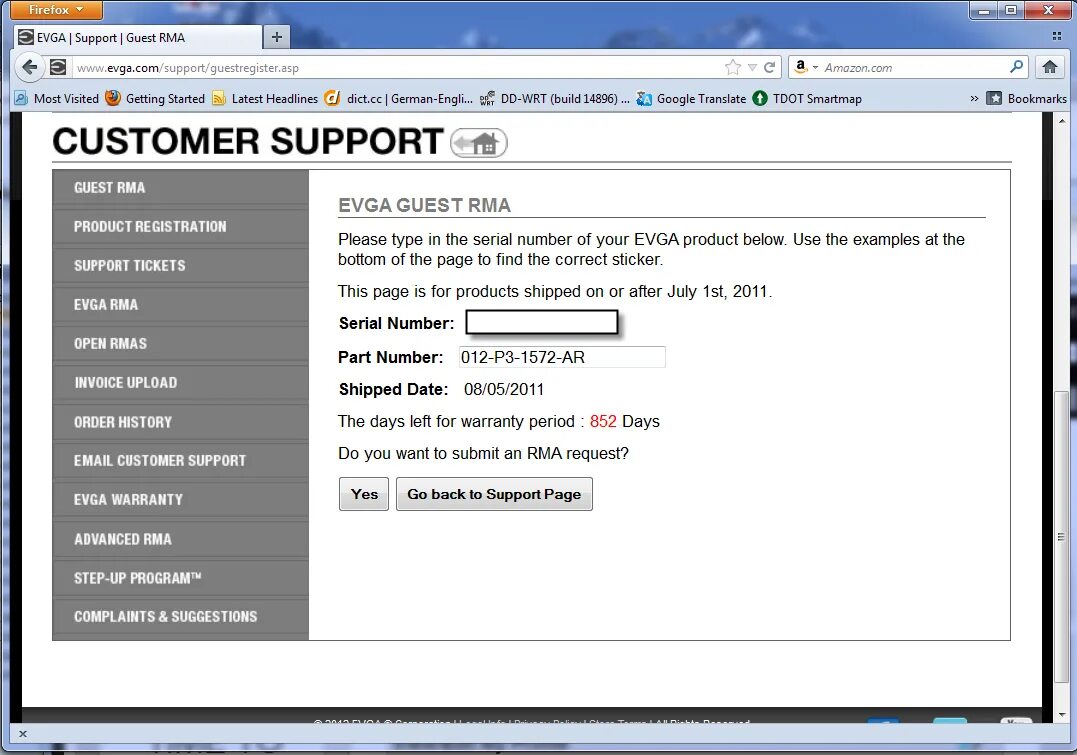Image resolution: width=1077 pixels, height=755 pixels.
Task: Open the Getting Started bookmark
Action: point(155,98)
